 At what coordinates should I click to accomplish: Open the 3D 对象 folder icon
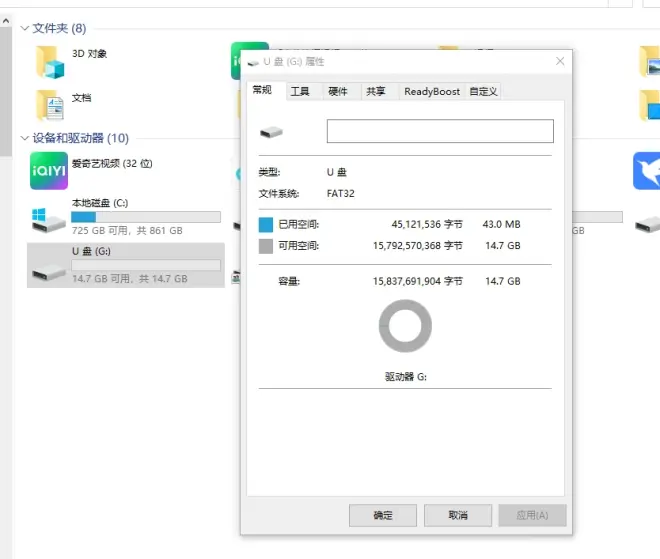49,61
